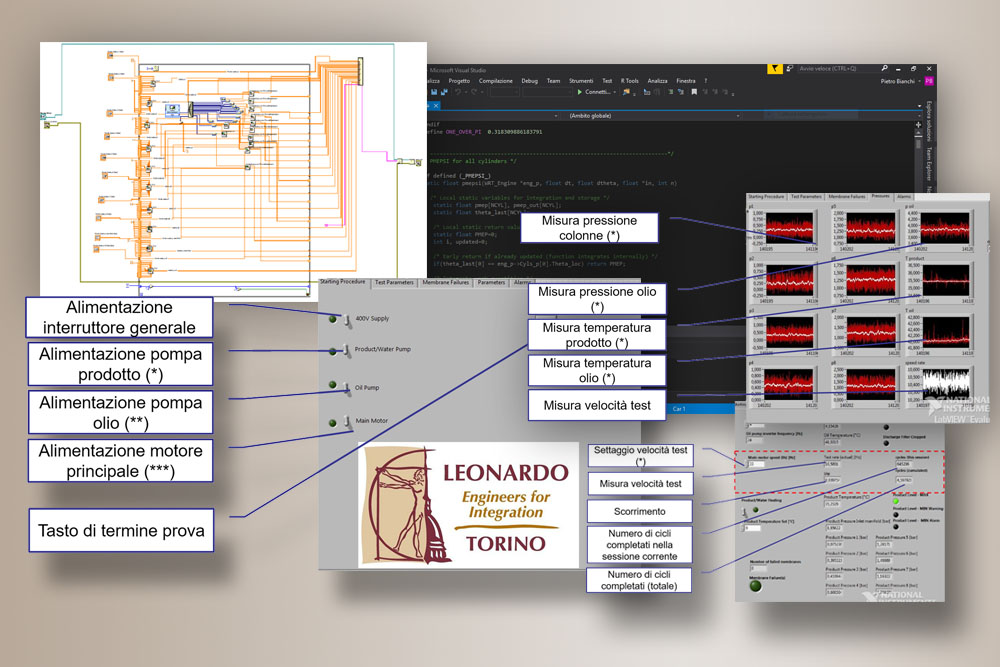Flip the 400V Supply switch

coord(347,319)
